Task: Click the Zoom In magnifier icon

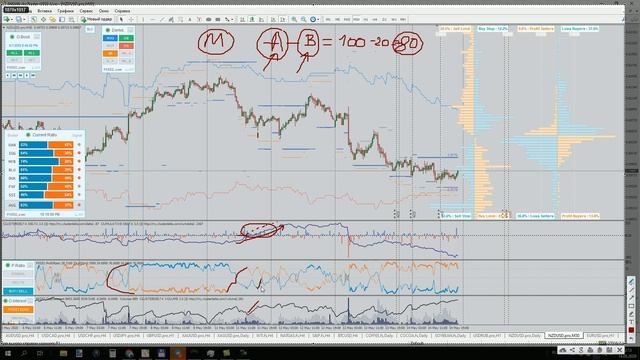Action: coord(294,19)
